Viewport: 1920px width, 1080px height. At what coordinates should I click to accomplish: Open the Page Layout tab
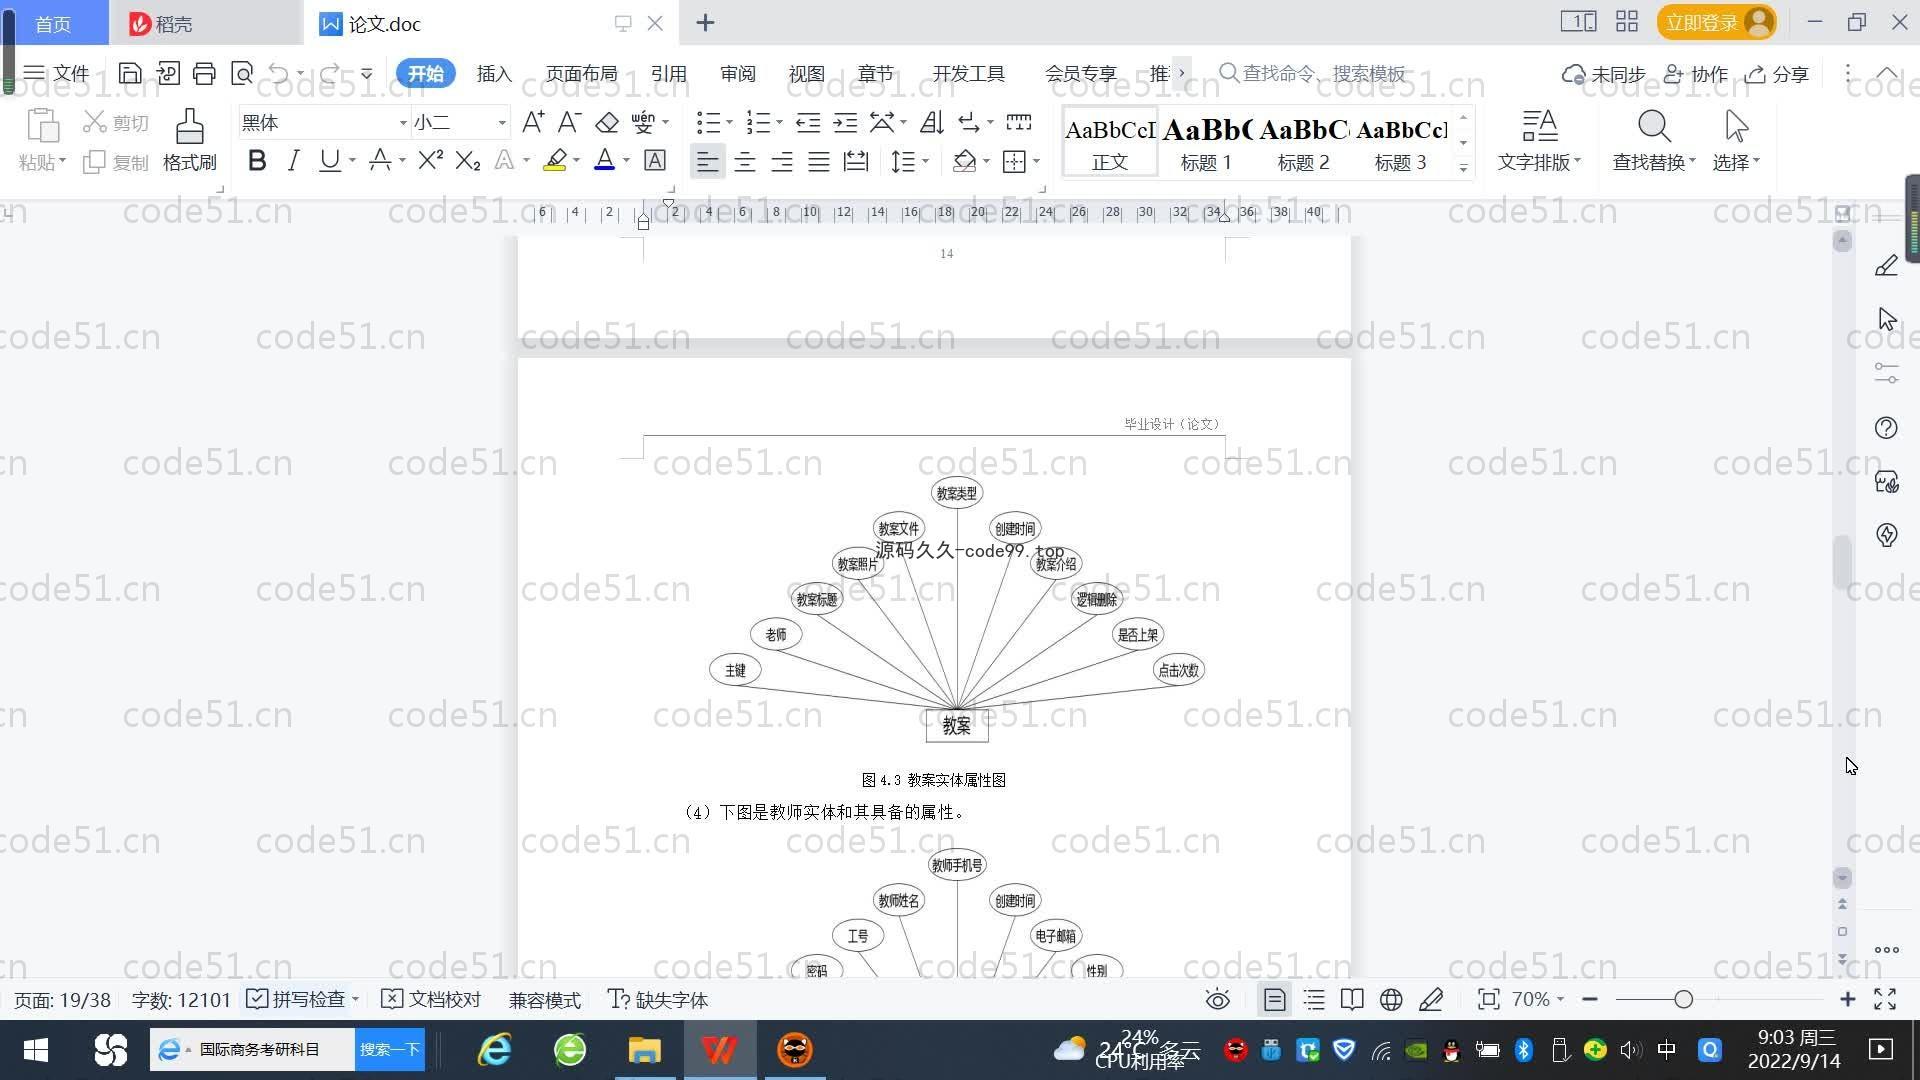tap(581, 73)
